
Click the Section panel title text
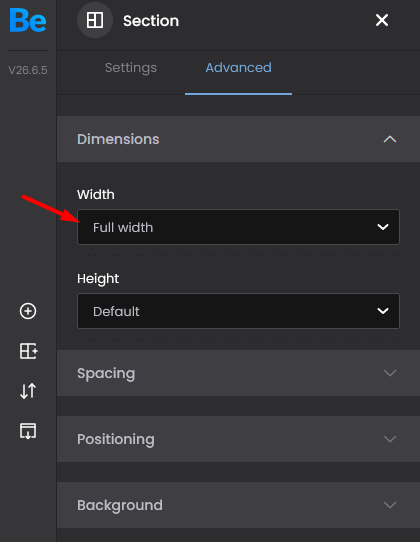coord(151,21)
